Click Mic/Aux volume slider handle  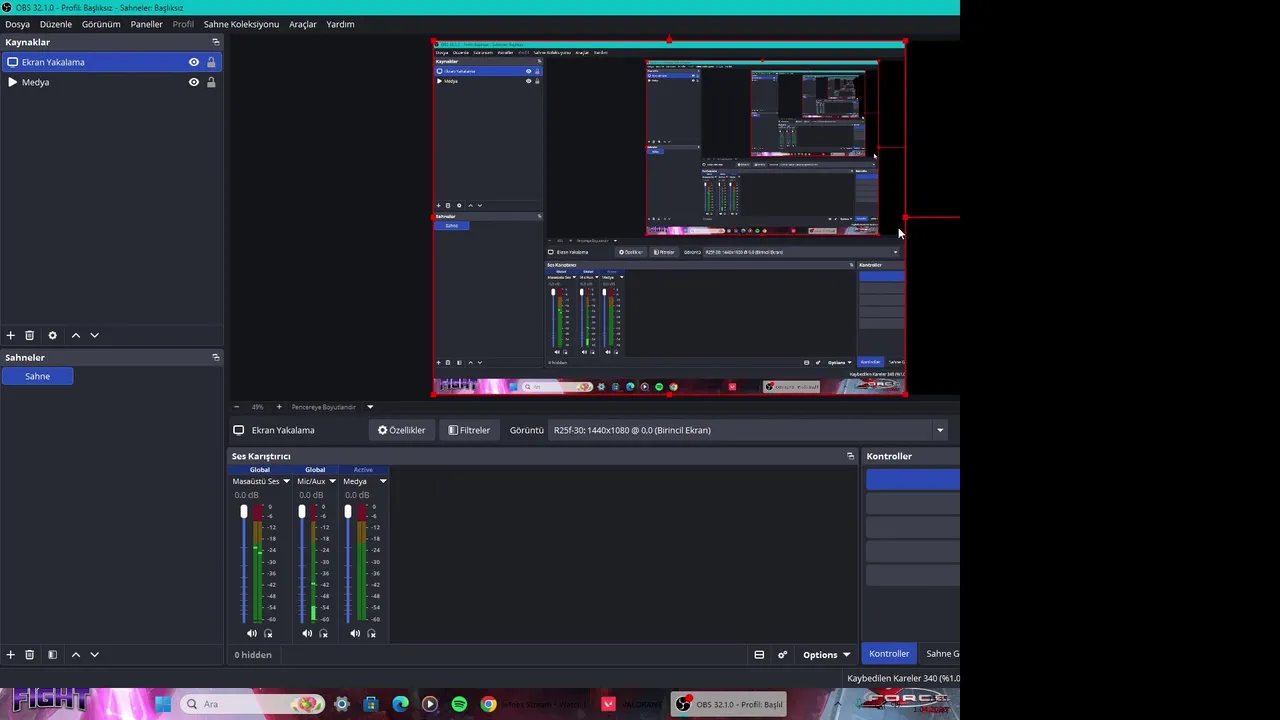301,512
